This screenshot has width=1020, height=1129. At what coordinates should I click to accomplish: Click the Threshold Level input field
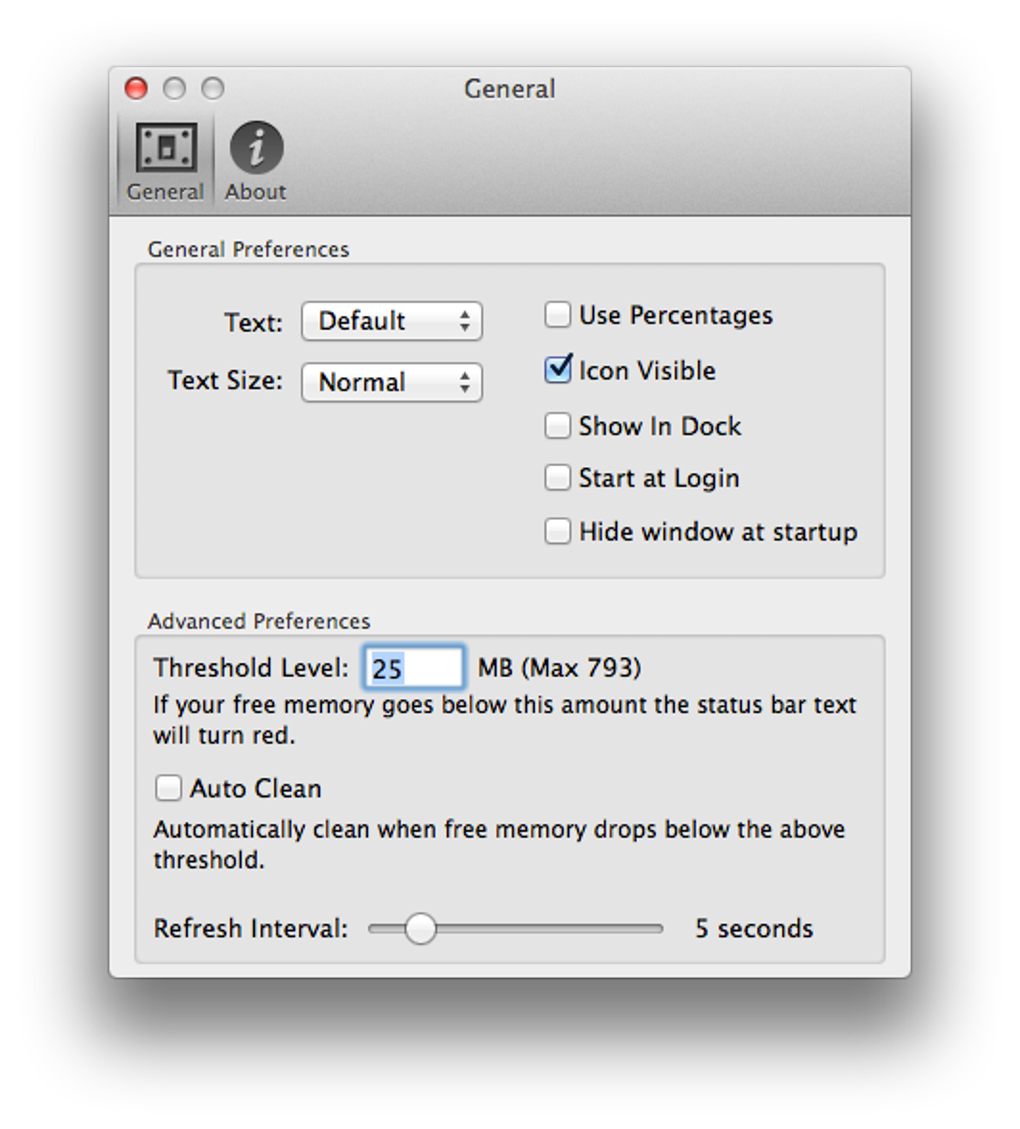[414, 668]
